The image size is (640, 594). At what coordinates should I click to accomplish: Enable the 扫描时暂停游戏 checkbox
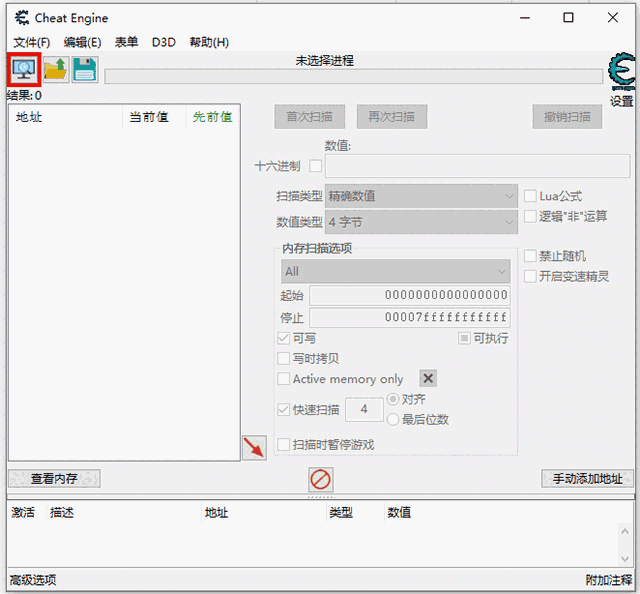(x=284, y=445)
